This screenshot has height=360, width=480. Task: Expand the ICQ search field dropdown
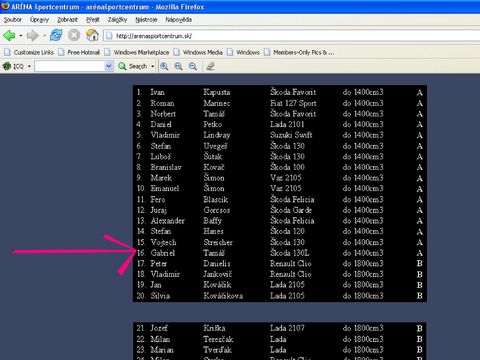coord(109,66)
